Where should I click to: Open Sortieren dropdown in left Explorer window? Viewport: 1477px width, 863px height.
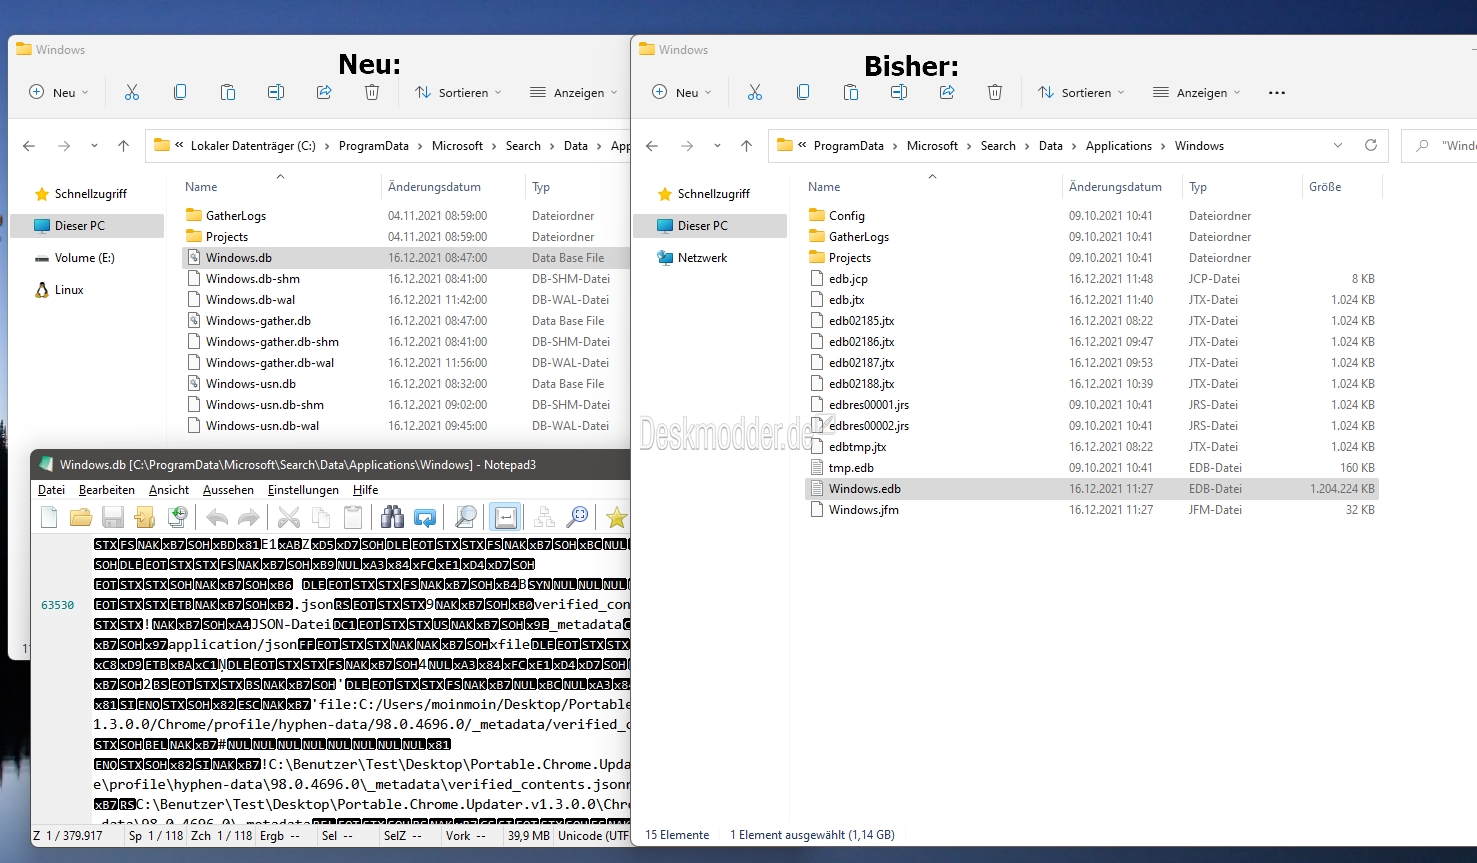click(458, 92)
